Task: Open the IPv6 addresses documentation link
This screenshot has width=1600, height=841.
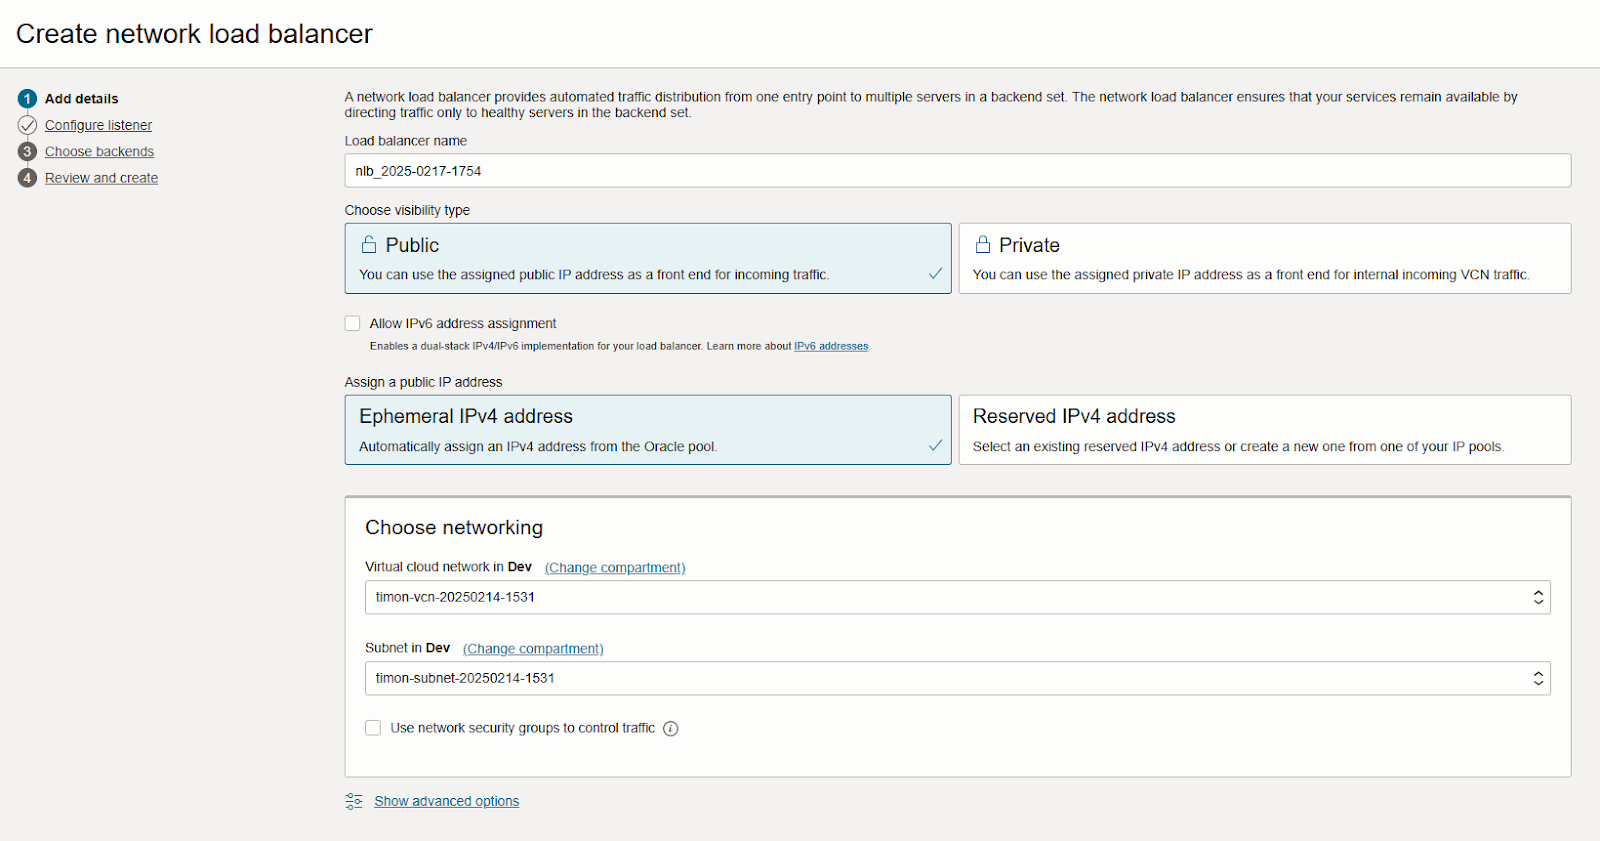Action: tap(831, 346)
